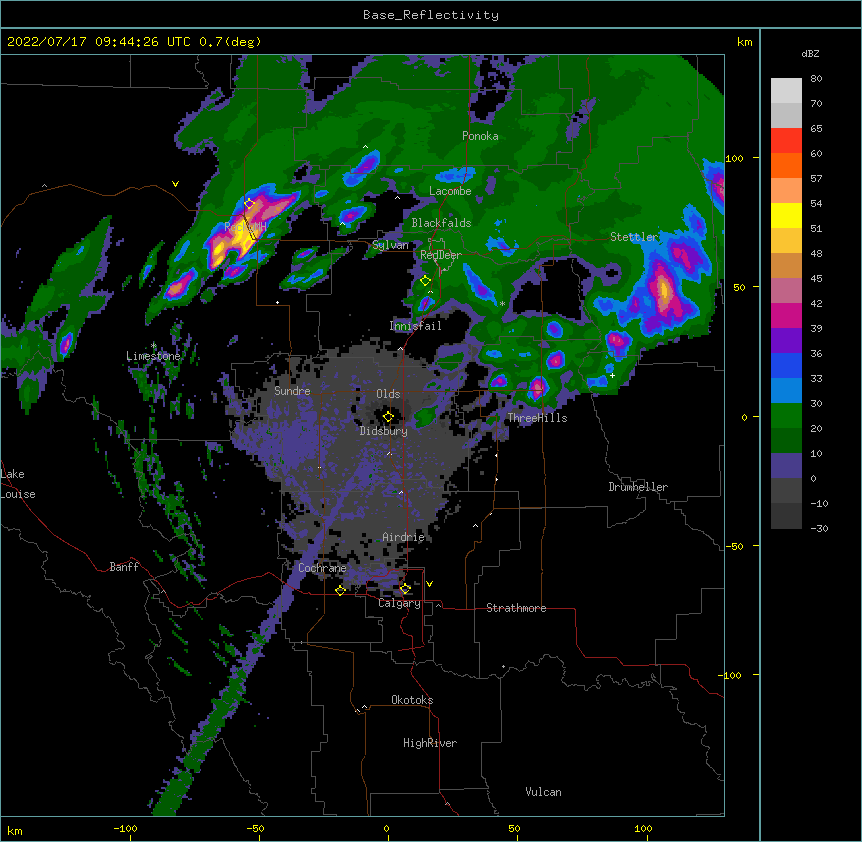The height and width of the screenshot is (842, 862).
Task: Select the orange 57-60 dBZ legend swatch
Action: [786, 165]
